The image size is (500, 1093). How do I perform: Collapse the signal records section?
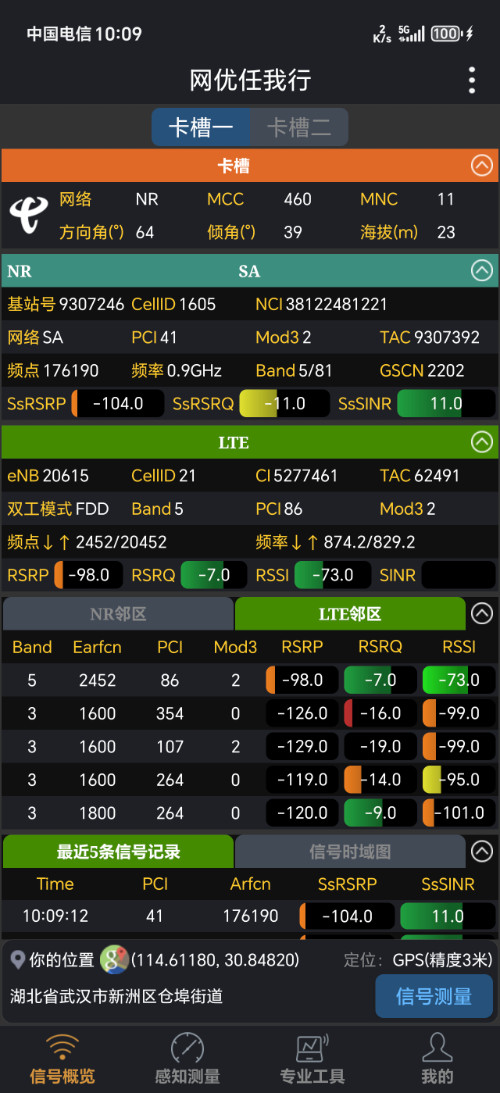click(482, 851)
